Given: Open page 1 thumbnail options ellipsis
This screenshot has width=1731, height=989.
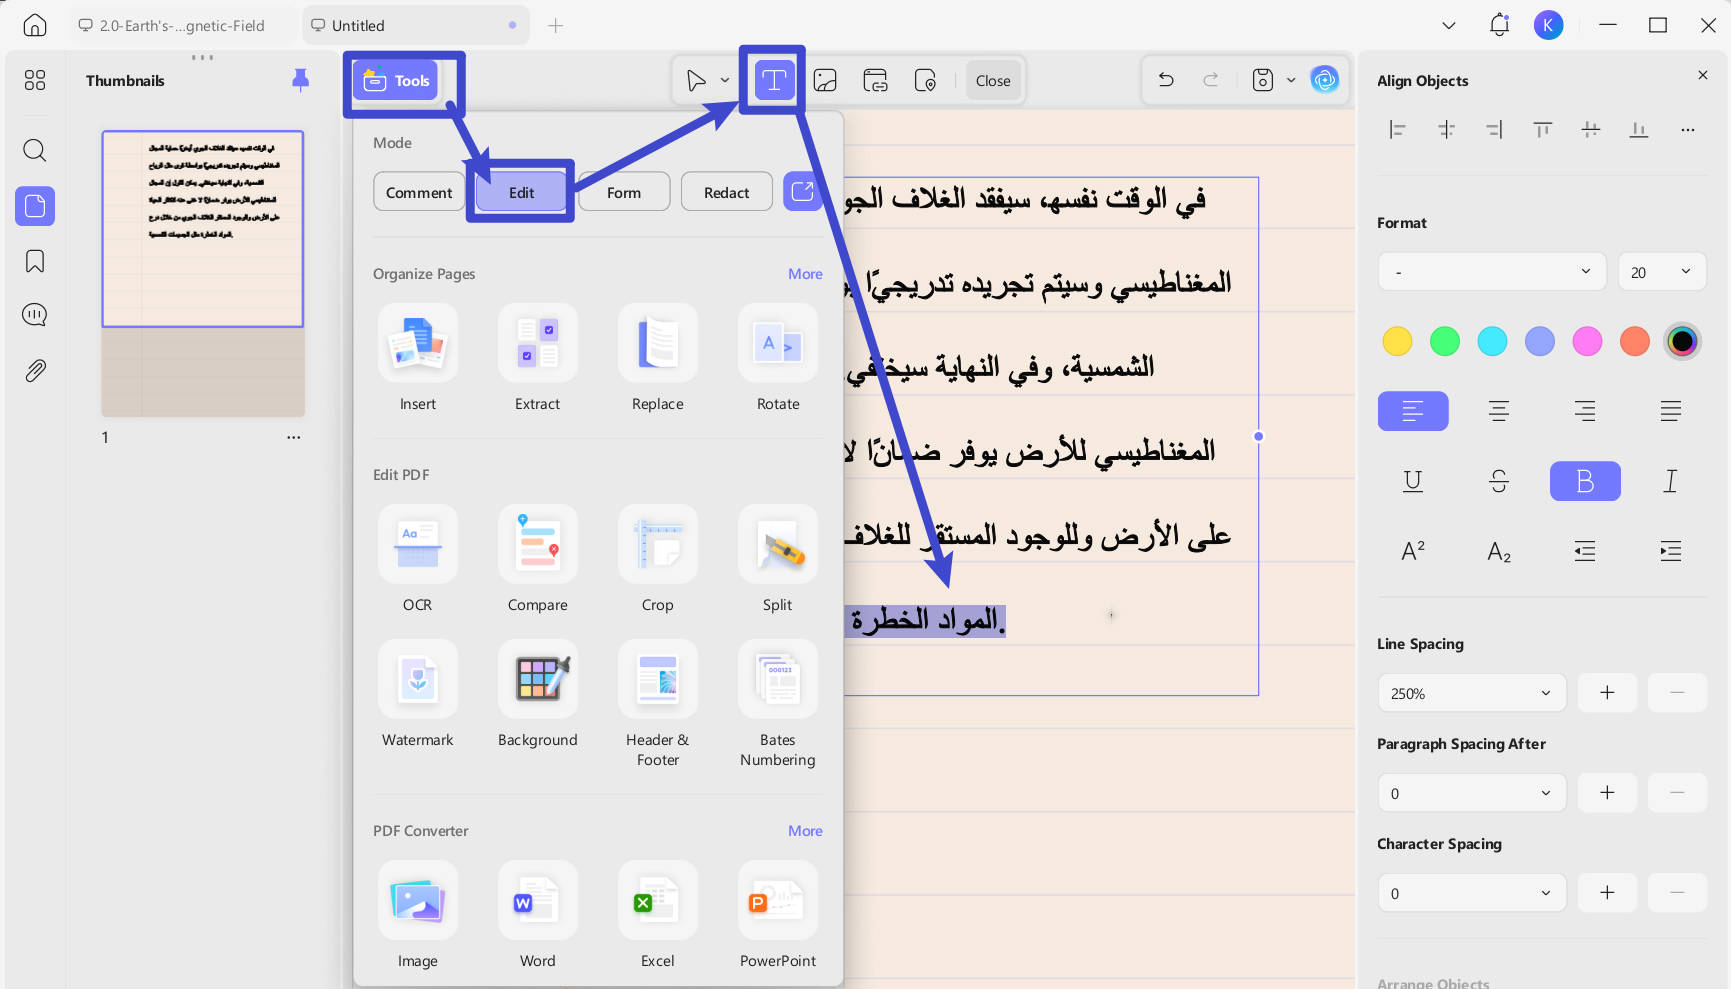Looking at the screenshot, I should pyautogui.click(x=293, y=437).
